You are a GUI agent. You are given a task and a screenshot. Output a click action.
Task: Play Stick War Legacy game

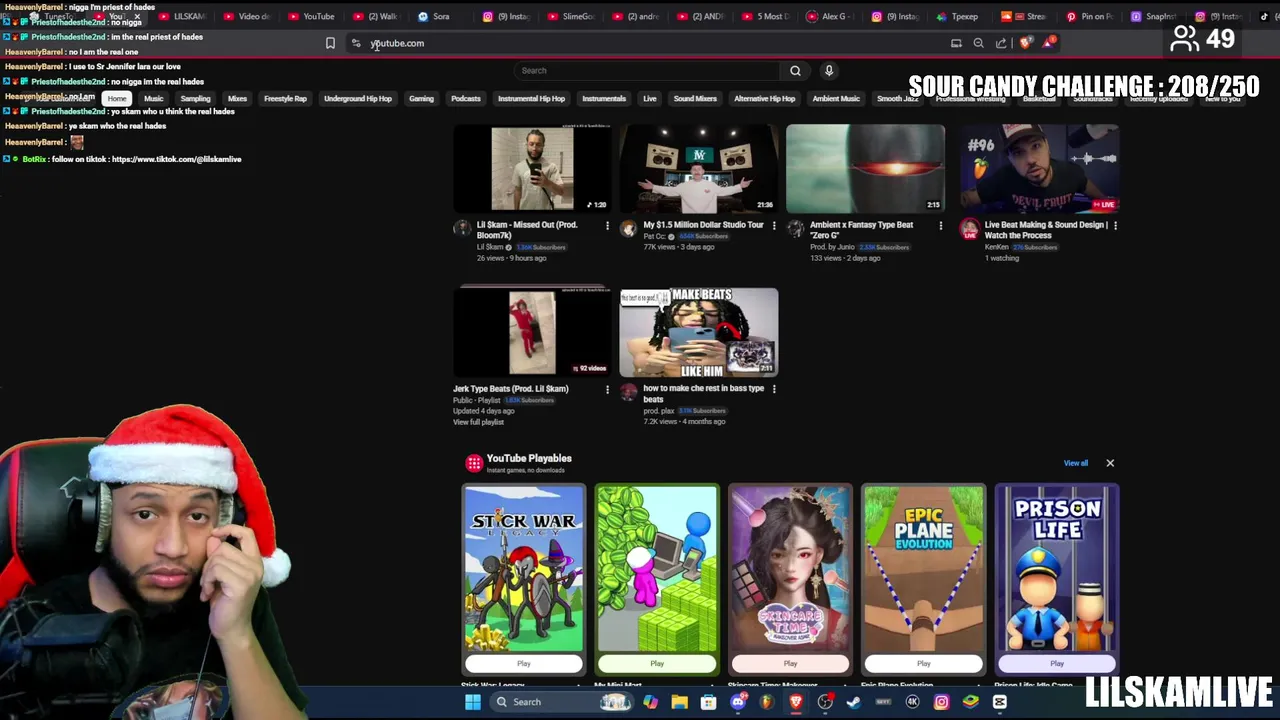click(524, 663)
